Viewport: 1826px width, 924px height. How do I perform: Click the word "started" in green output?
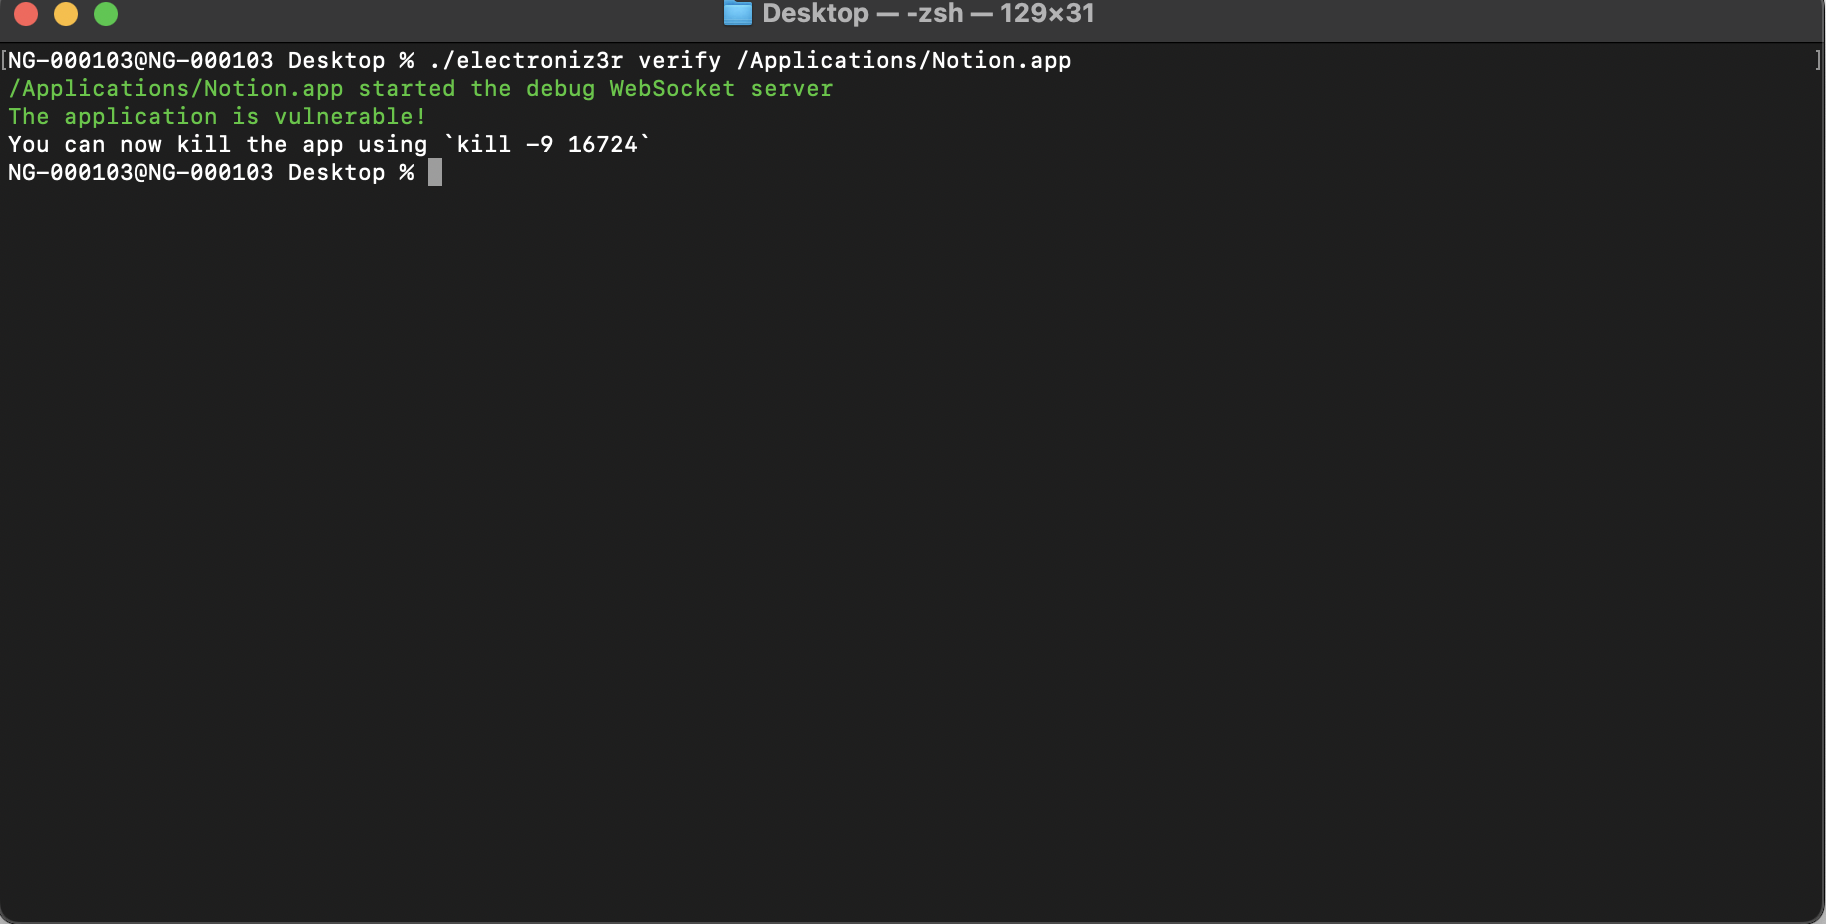[407, 88]
